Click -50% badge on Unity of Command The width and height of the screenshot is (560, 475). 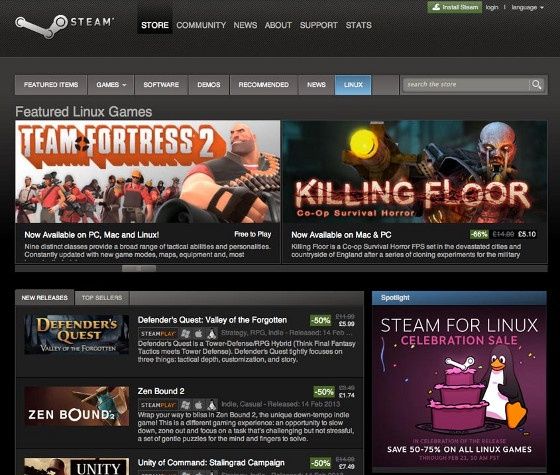pos(320,463)
